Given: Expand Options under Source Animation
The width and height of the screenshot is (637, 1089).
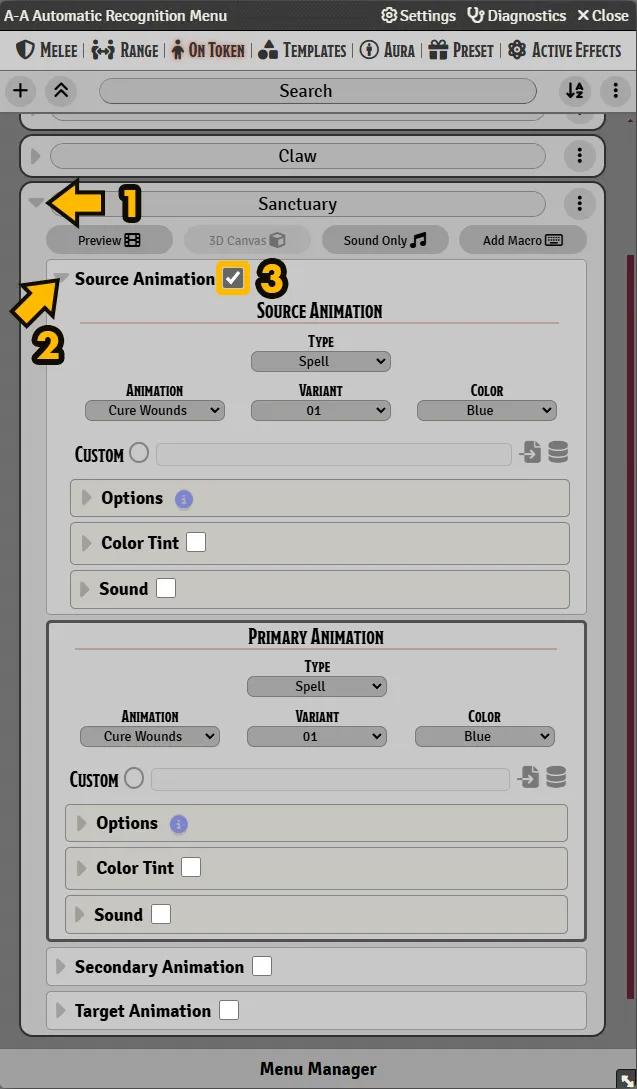Looking at the screenshot, I should pos(87,497).
